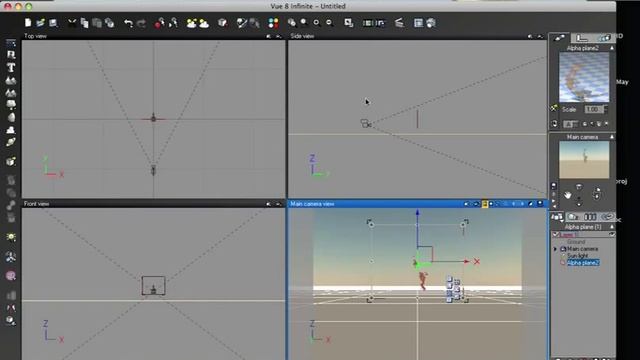Screen dimensions: 640x360
Task: Select Alpha plane2 in the object tree
Action: [583, 262]
